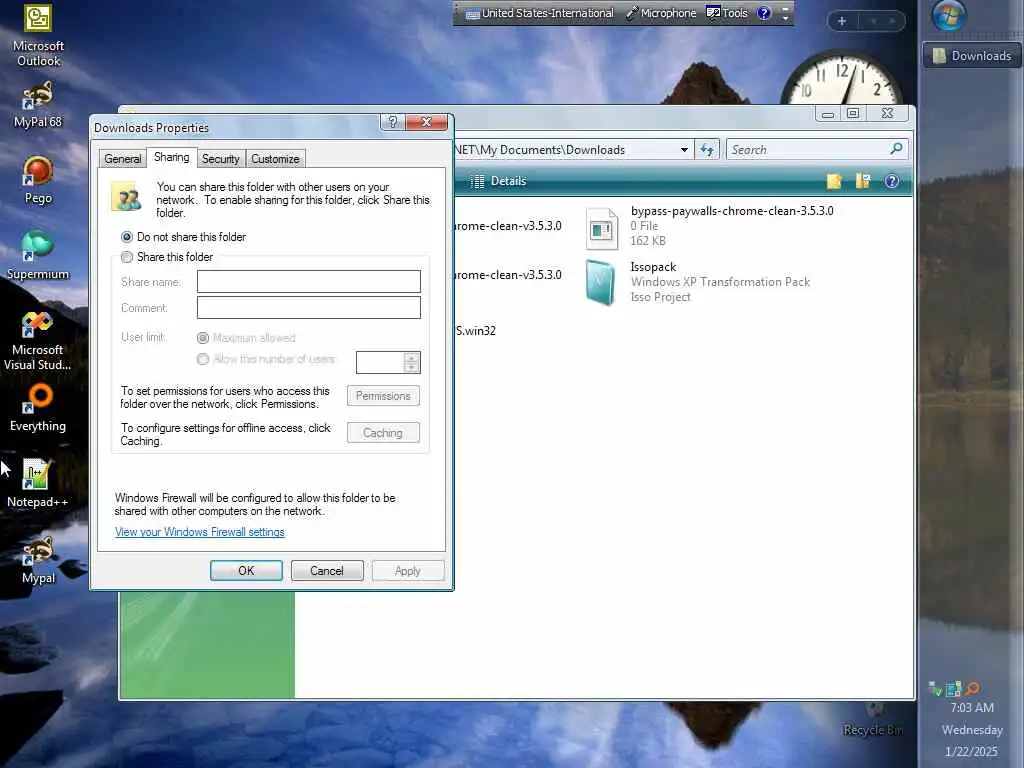Click Cancel in Downloads Properties
This screenshot has height=768, width=1024.
pos(327,571)
